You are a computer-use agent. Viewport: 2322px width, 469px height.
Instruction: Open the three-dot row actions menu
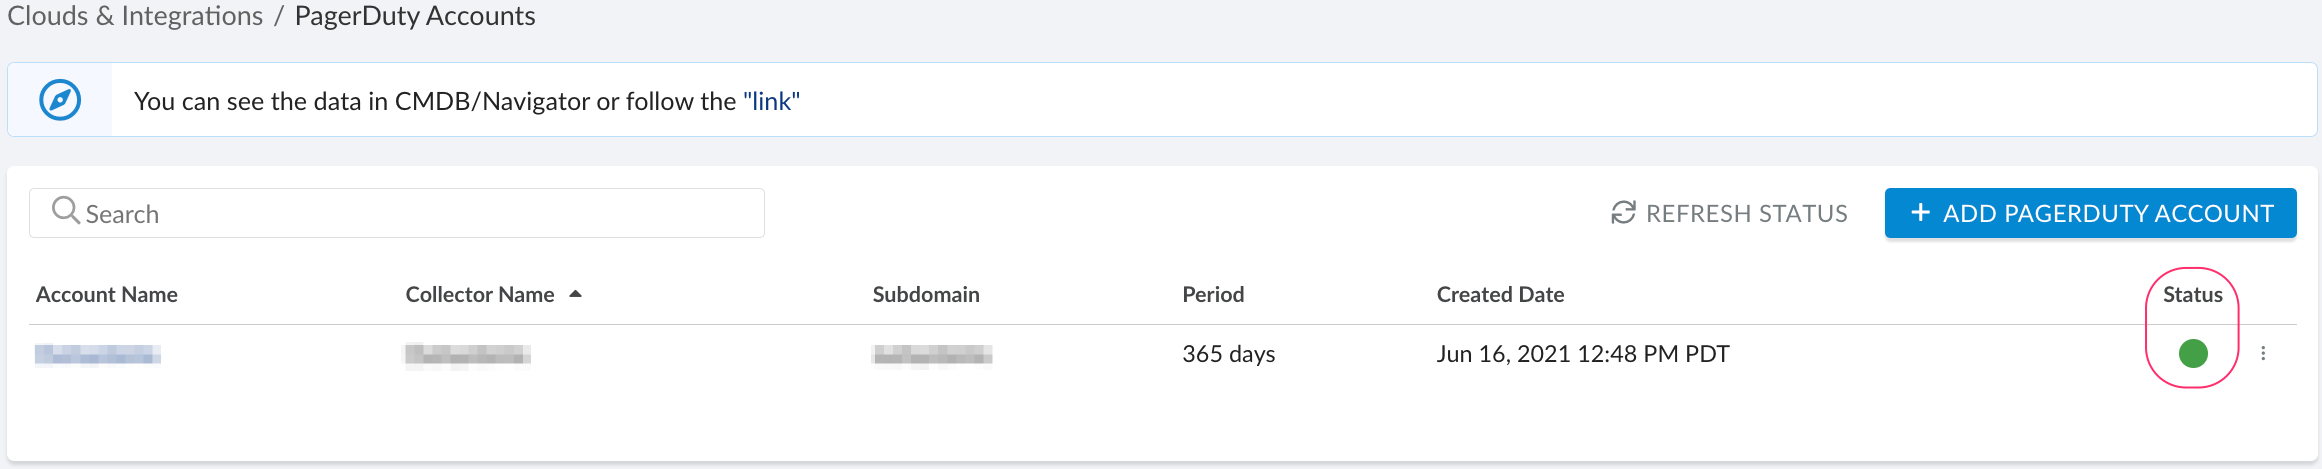click(x=2263, y=353)
